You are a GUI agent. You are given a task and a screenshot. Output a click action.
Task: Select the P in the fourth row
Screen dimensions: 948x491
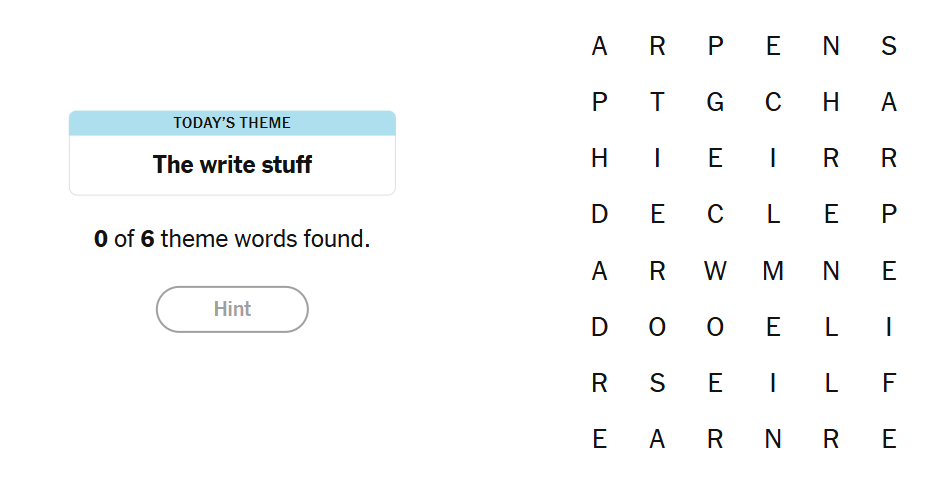[889, 215]
